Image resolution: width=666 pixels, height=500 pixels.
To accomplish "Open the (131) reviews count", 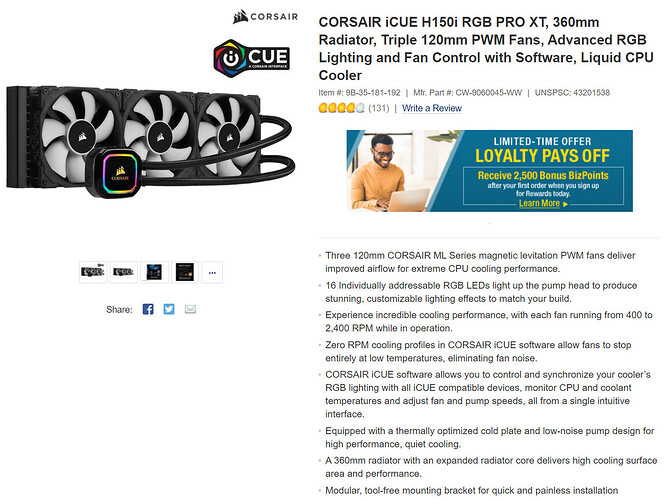I will [378, 108].
